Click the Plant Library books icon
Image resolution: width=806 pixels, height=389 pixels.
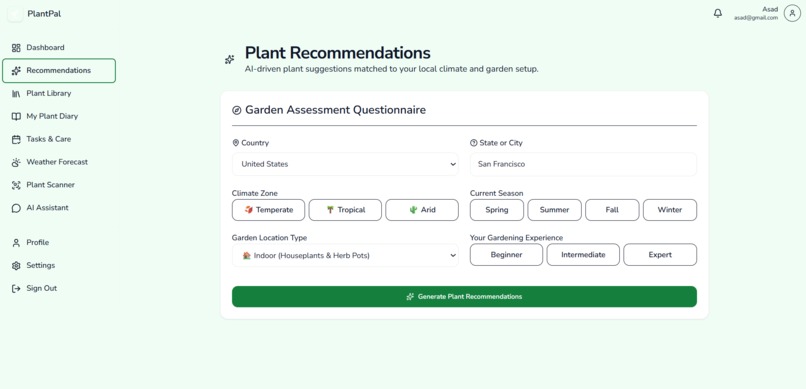tap(16, 94)
